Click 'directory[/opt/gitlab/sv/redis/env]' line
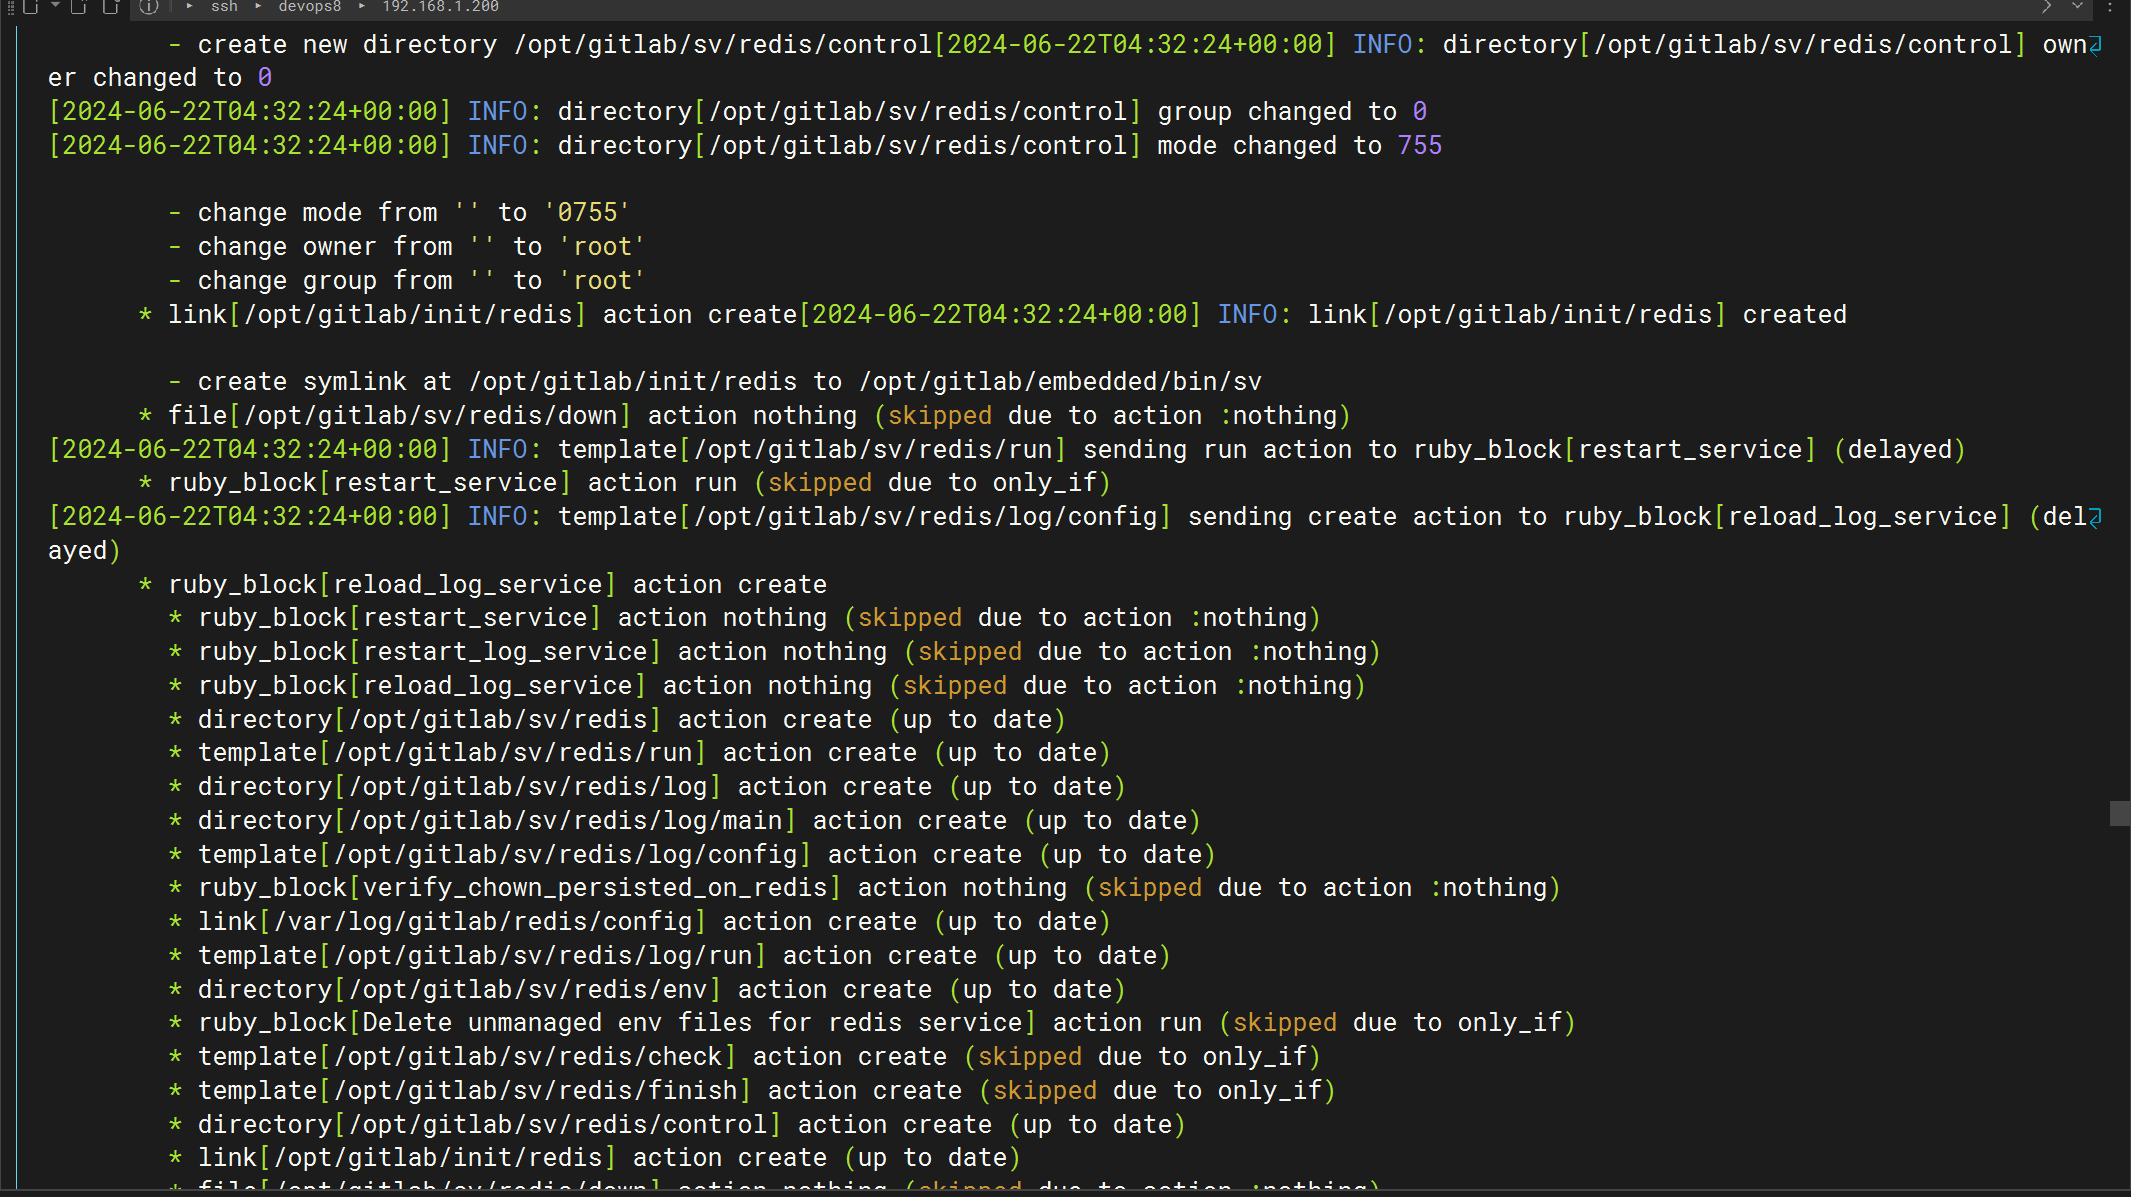Screen dimensions: 2131x1197 tap(647, 990)
